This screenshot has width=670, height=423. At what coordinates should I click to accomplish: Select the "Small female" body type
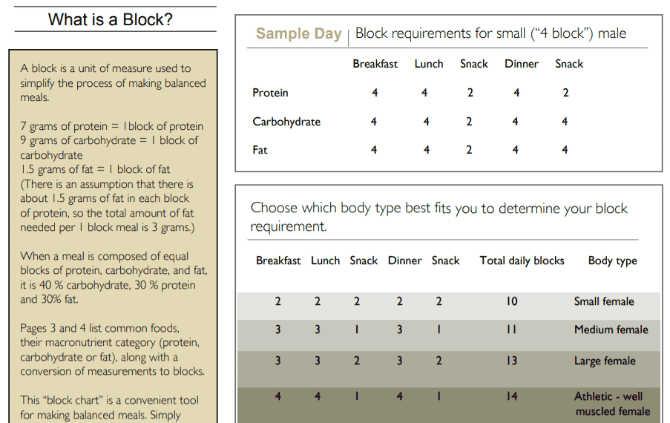pos(606,301)
